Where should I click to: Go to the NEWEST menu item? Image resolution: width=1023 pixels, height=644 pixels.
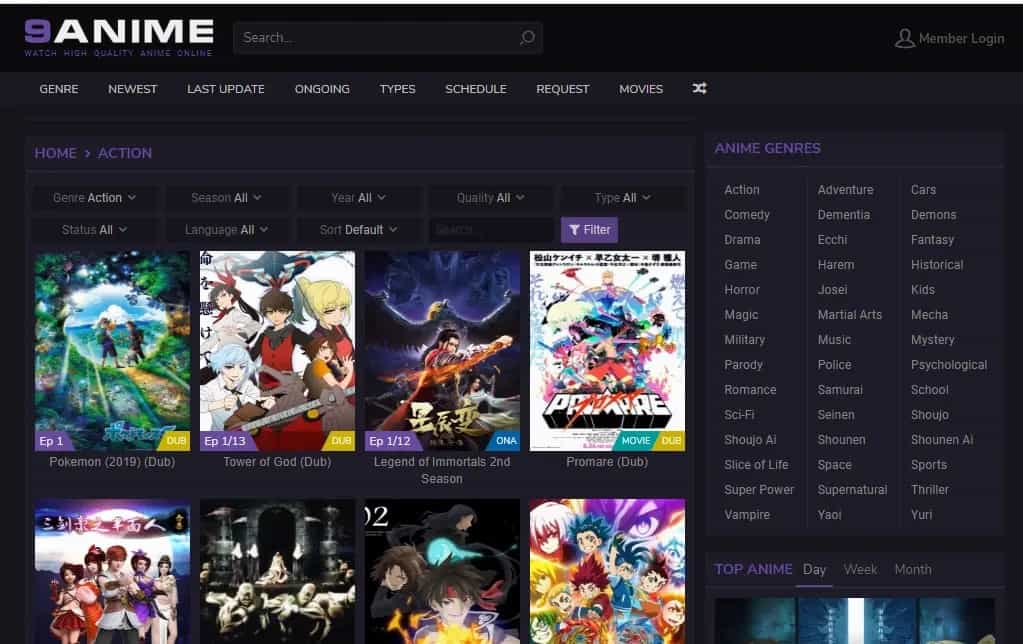click(x=132, y=89)
